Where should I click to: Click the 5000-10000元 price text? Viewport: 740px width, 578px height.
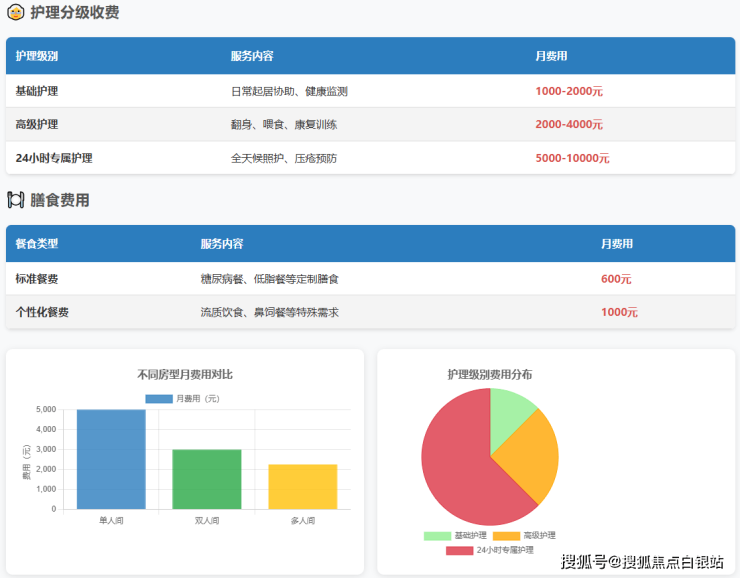click(572, 158)
